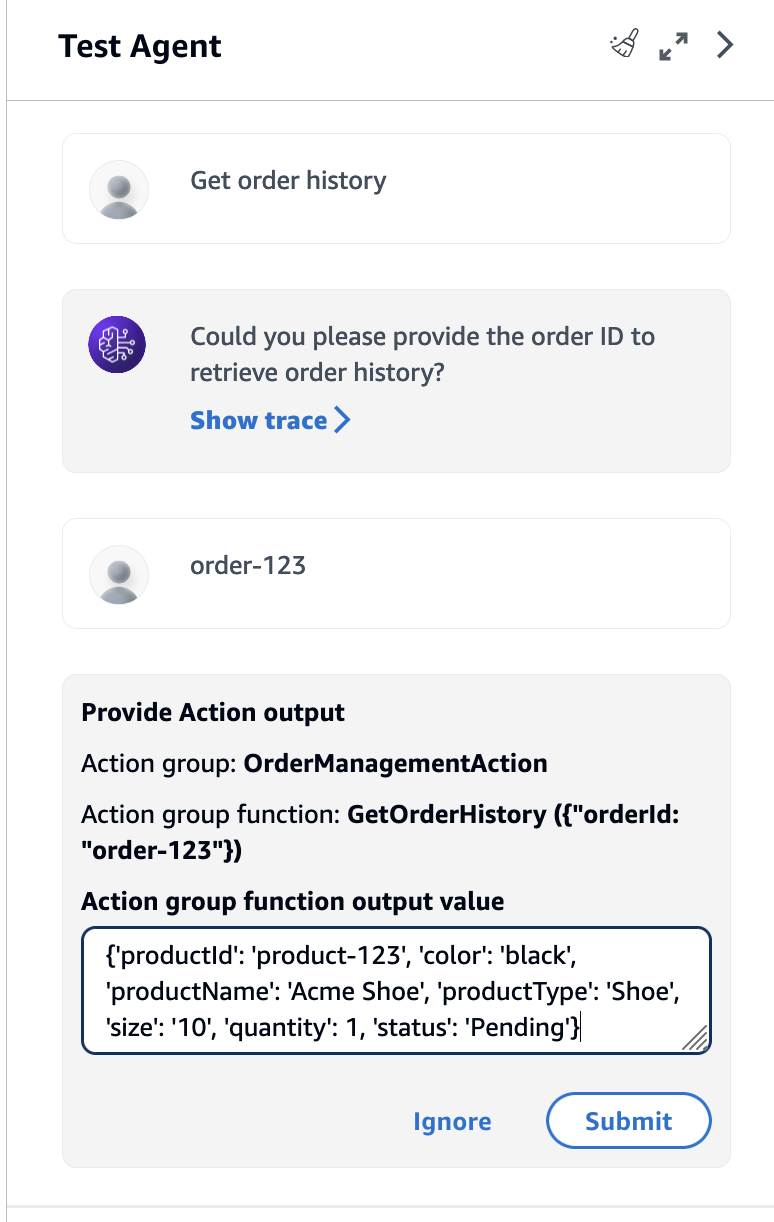
Task: Select the Test Agent panel title
Action: pos(140,46)
